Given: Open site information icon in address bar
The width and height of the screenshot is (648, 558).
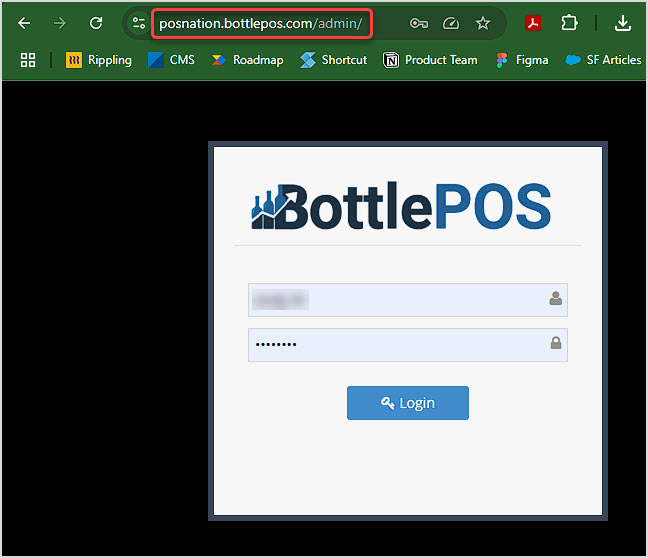Looking at the screenshot, I should pyautogui.click(x=138, y=23).
